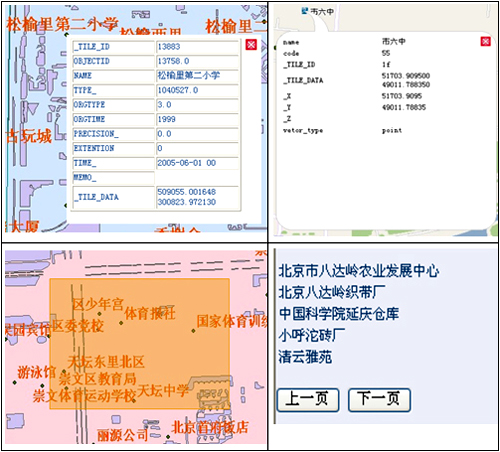The image size is (500, 452).
Task: Click the 上一页 previous page button
Action: coord(308,400)
